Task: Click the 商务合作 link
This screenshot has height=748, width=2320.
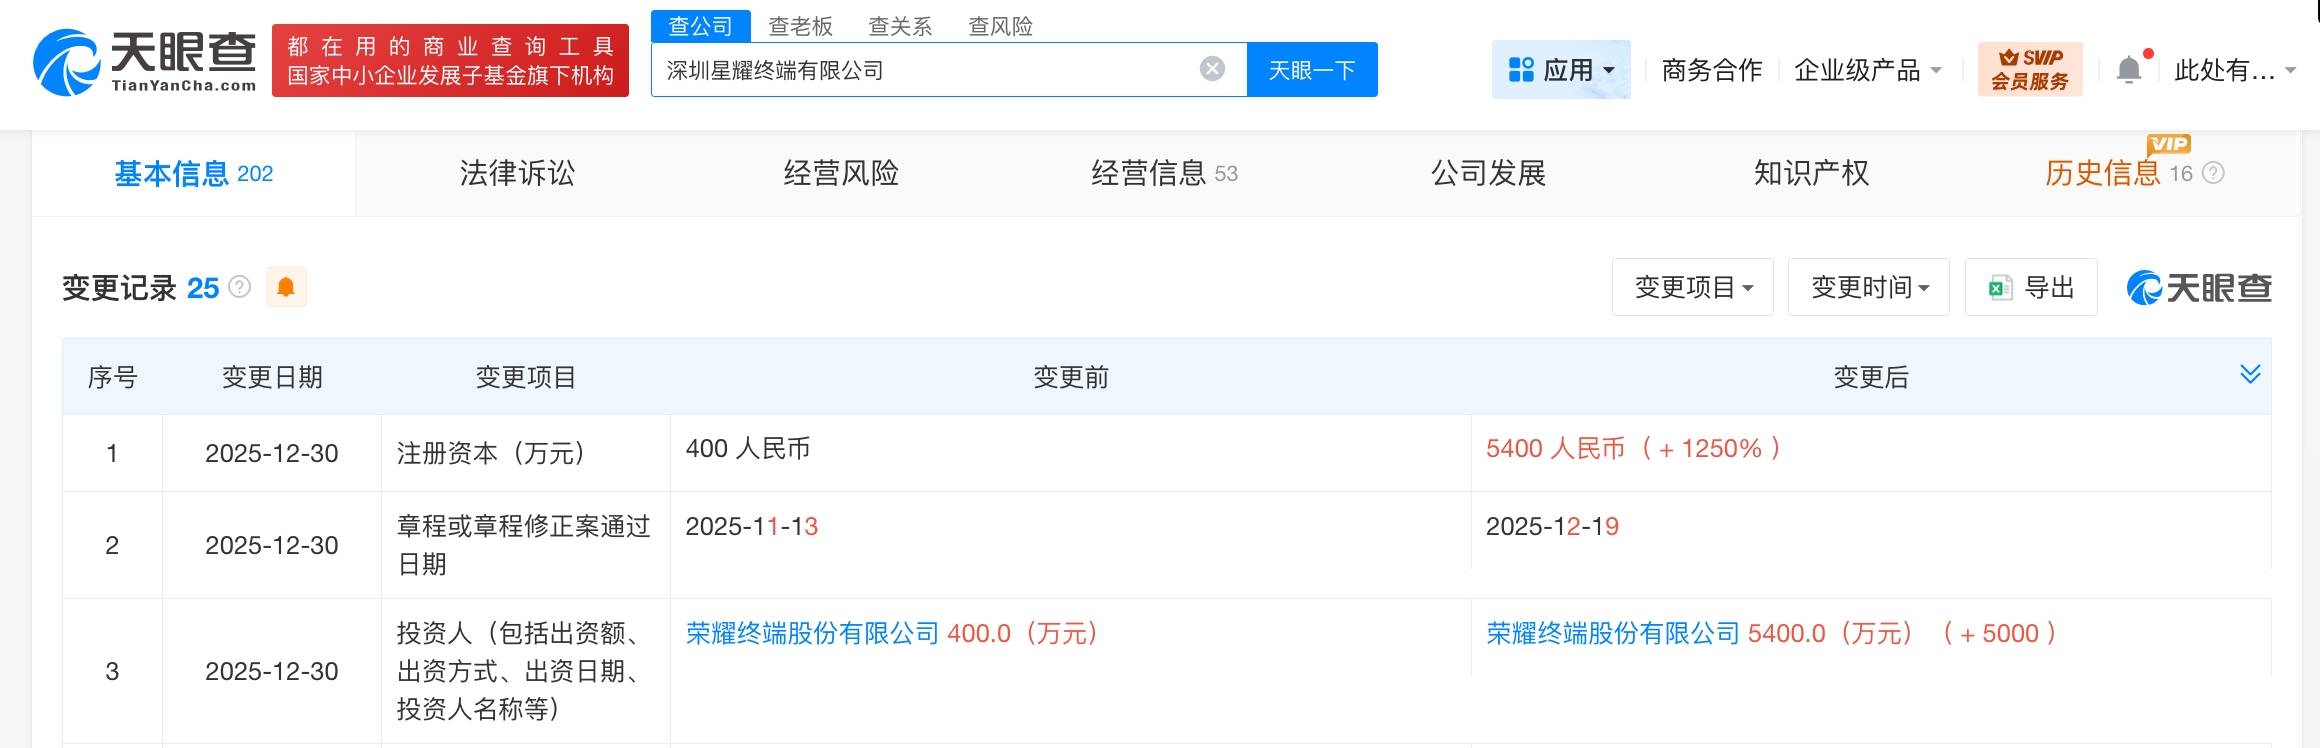Action: coord(1711,70)
